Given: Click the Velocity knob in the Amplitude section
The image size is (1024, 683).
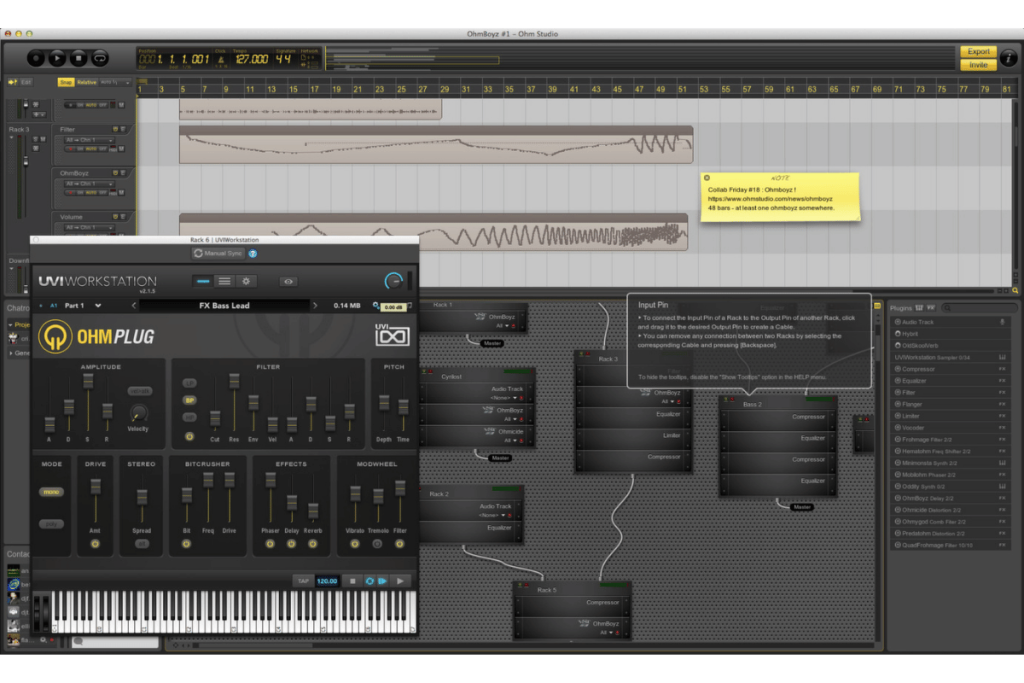Looking at the screenshot, I should [138, 413].
